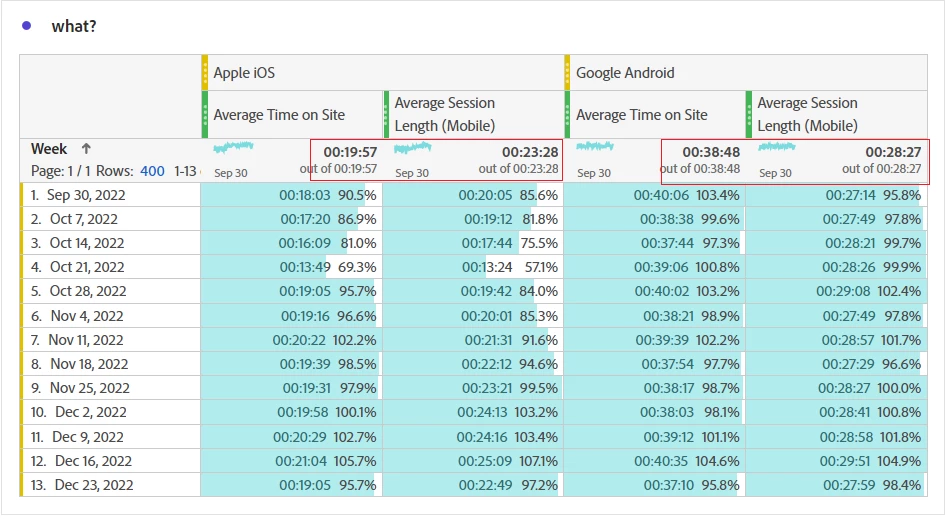
Task: Click the sparkline under Apple iOS Average Session Length
Action: (x=413, y=147)
